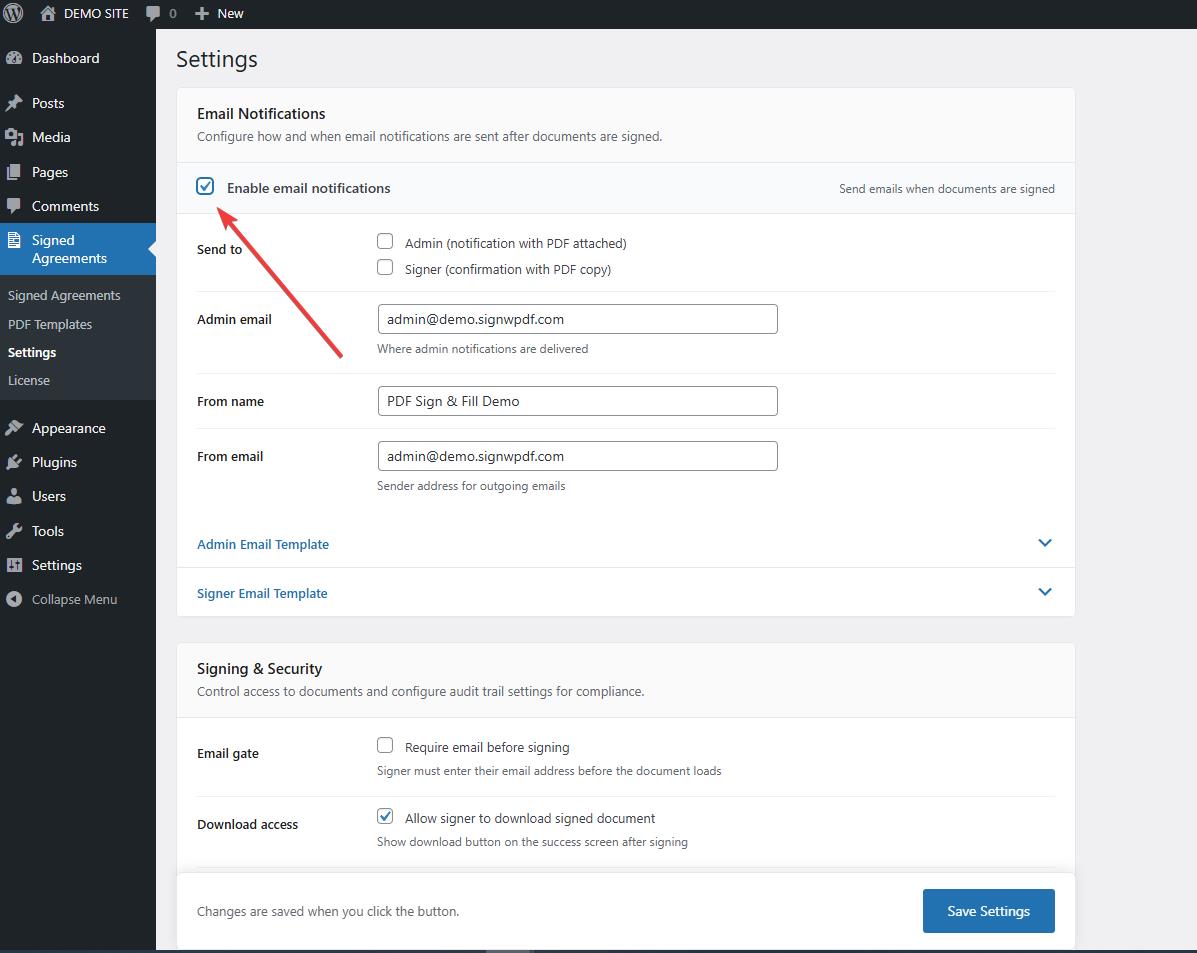Click the New link in admin bar
This screenshot has height=953, width=1197.
click(x=220, y=13)
